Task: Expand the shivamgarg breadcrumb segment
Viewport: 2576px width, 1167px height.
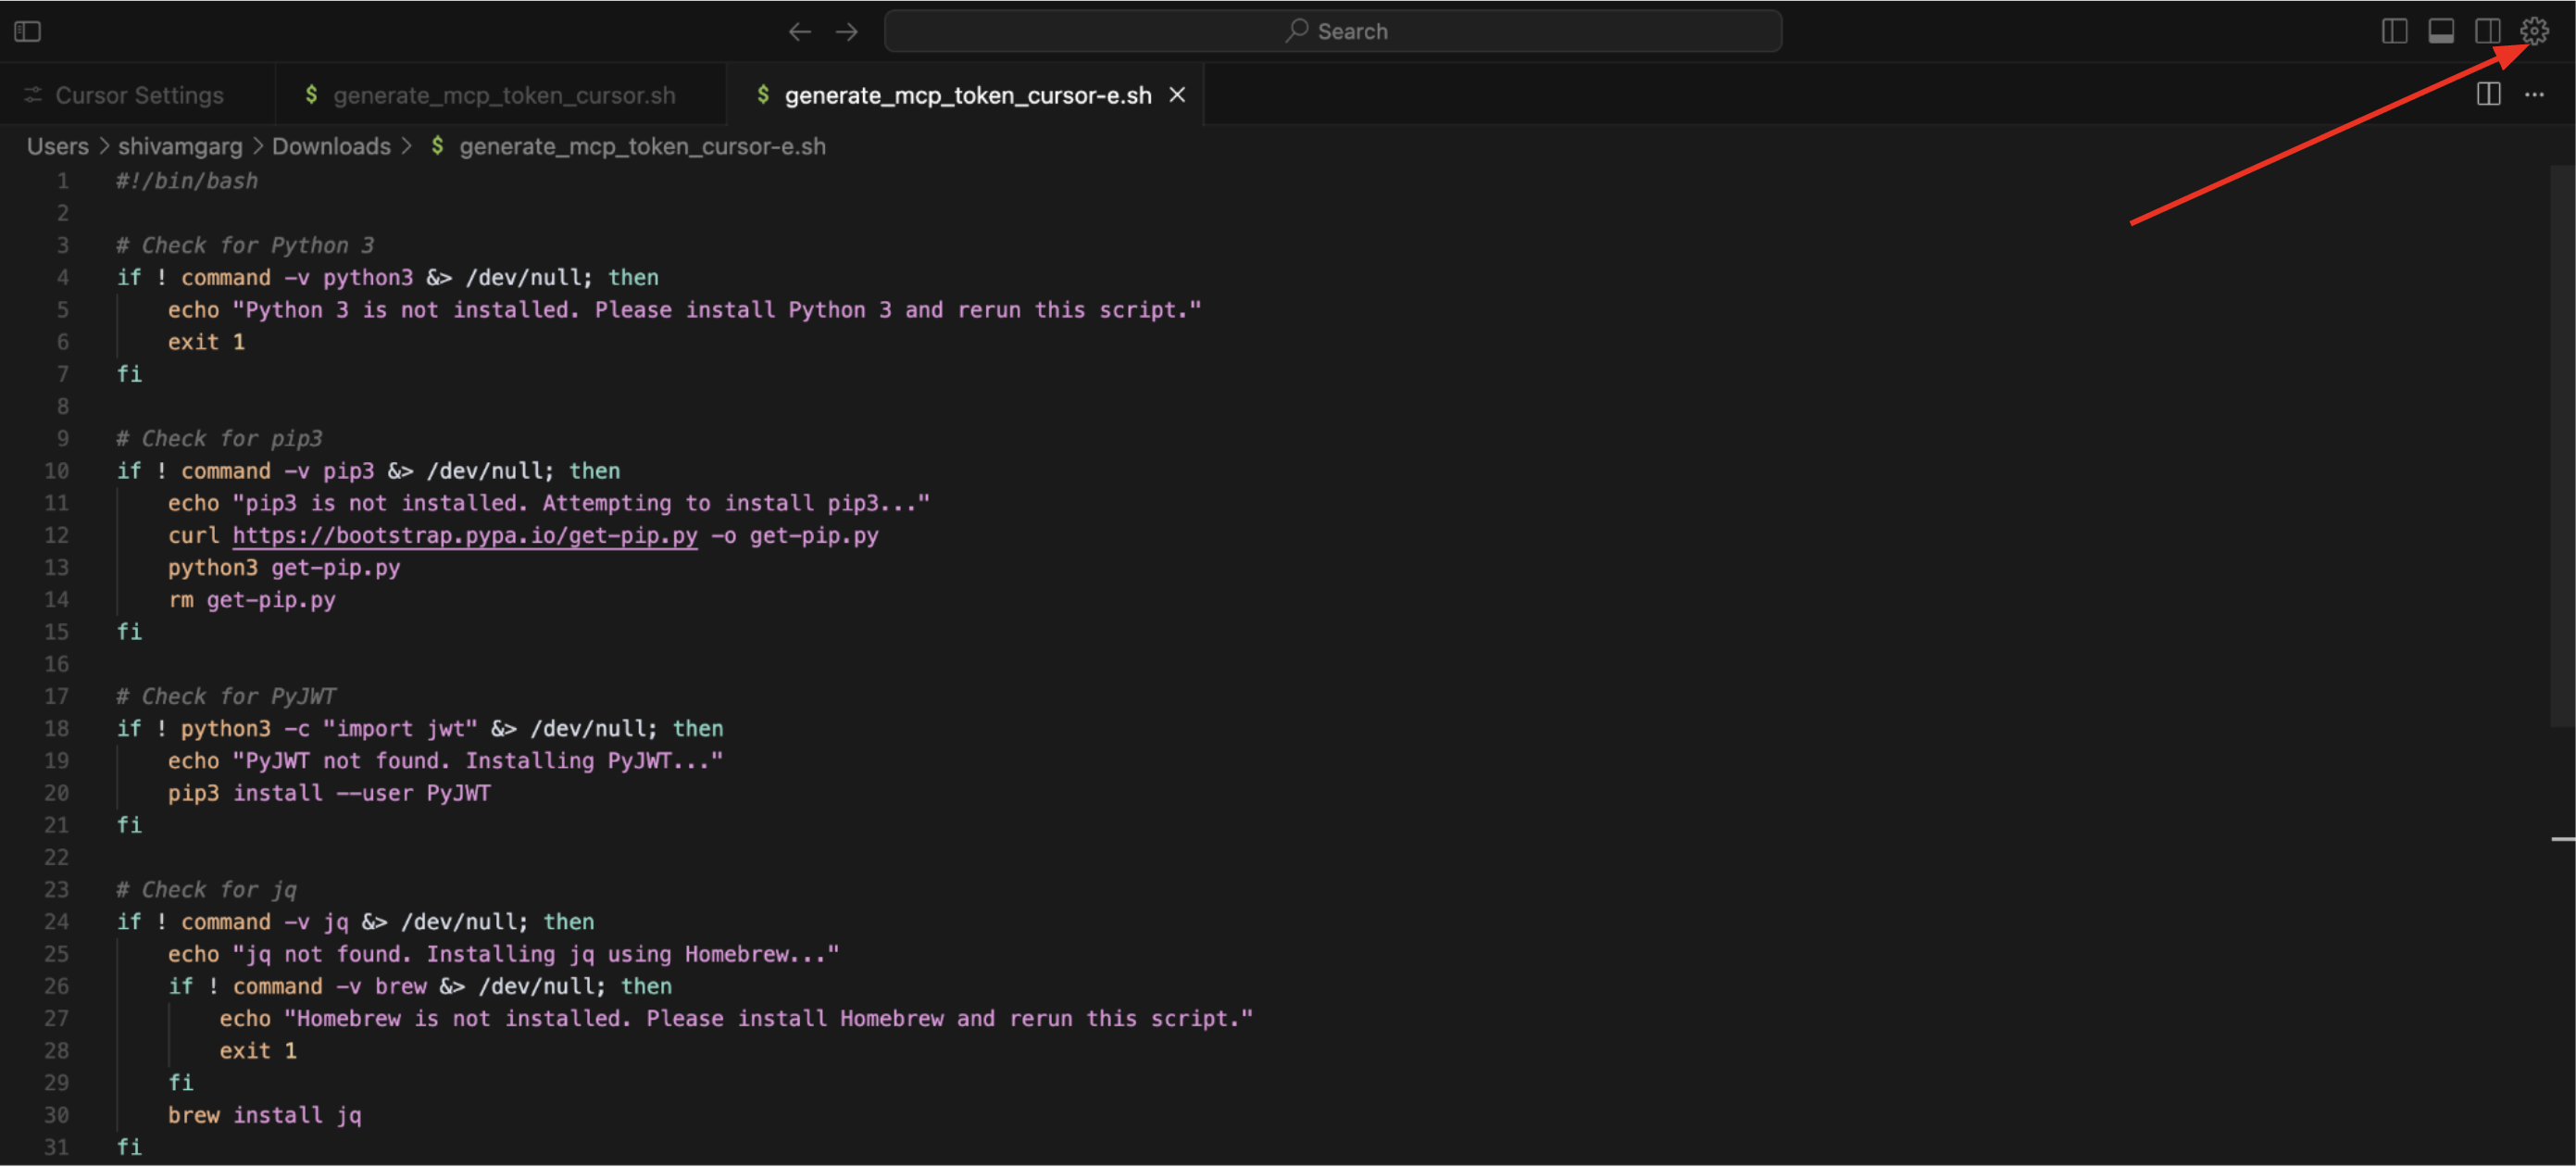Action: [x=180, y=146]
